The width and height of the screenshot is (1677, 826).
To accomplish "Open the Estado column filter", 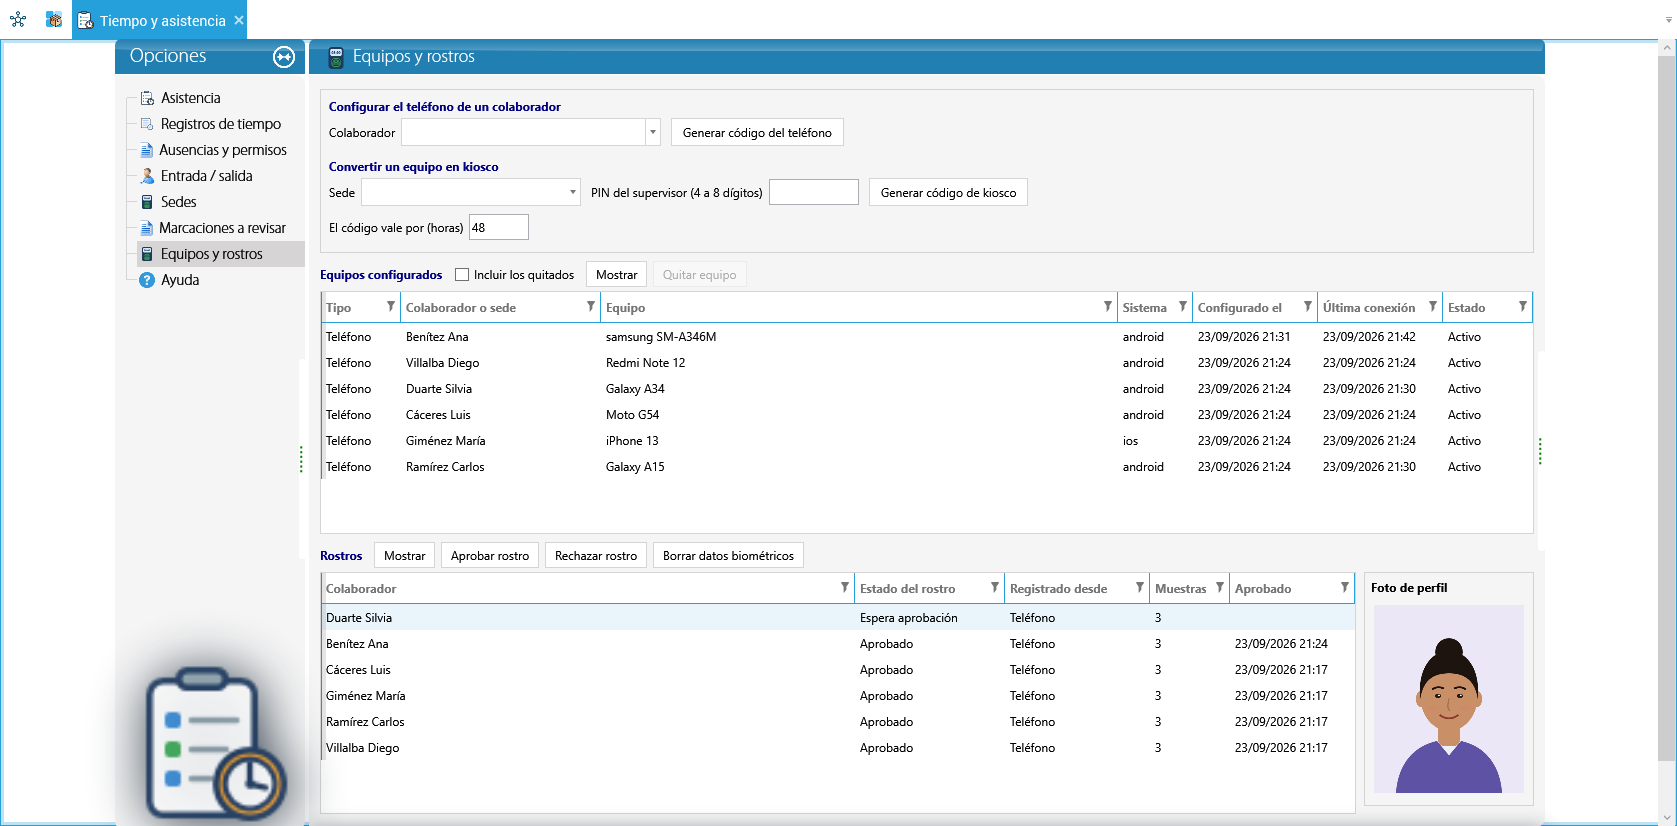I will click(x=1522, y=307).
